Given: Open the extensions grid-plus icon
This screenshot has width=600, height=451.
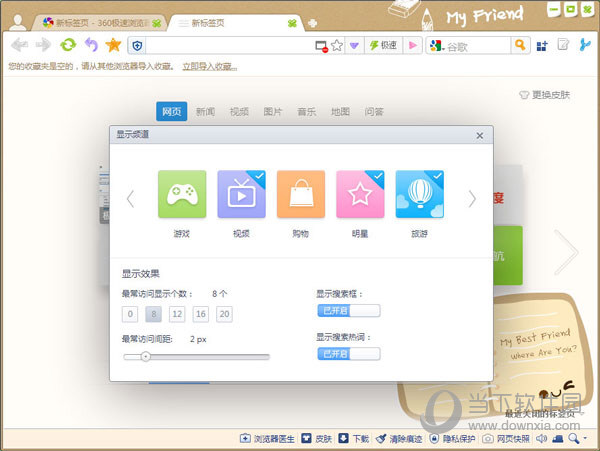Looking at the screenshot, I should point(542,46).
